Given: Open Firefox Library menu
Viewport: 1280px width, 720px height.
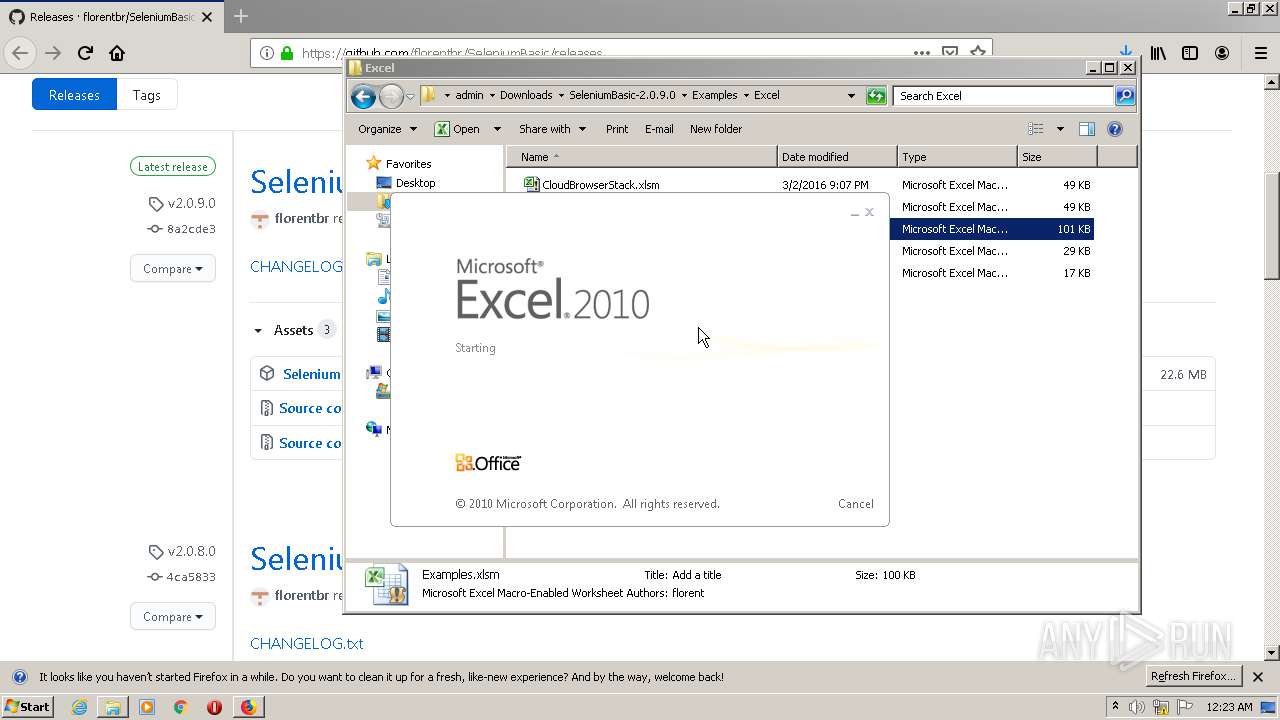Looking at the screenshot, I should tap(1158, 53).
